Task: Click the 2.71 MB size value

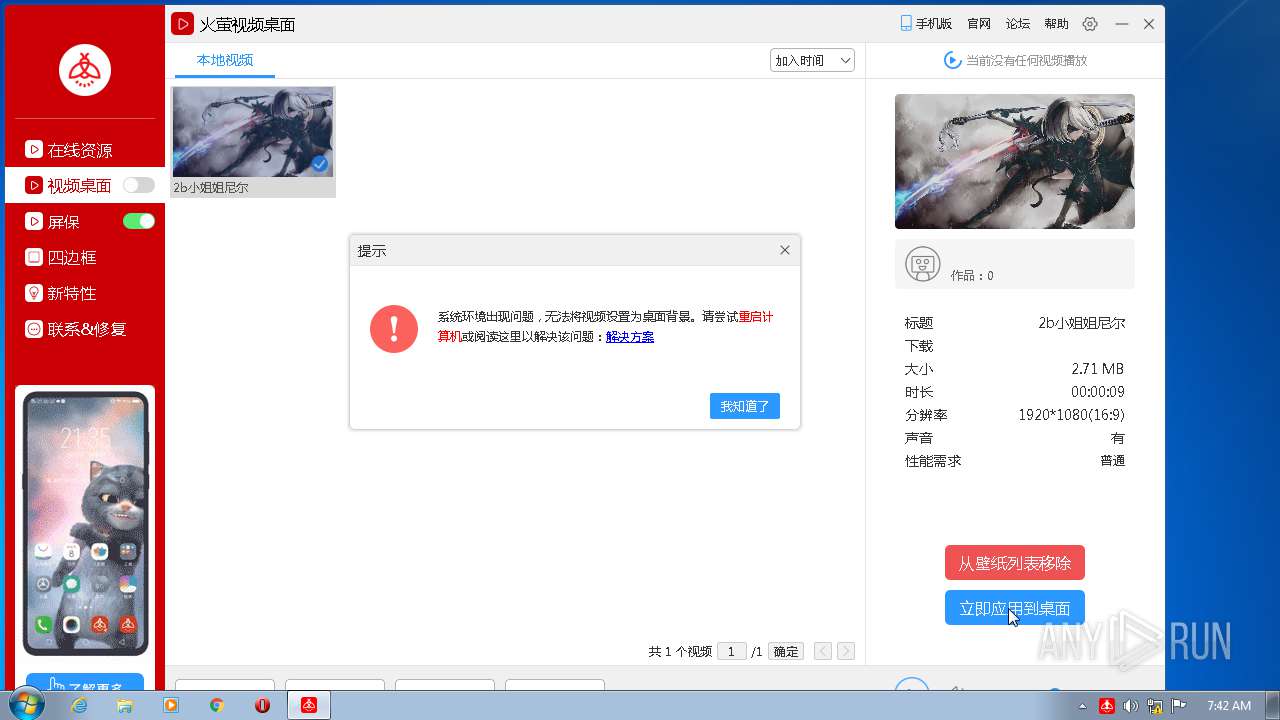Action: pos(1097,369)
